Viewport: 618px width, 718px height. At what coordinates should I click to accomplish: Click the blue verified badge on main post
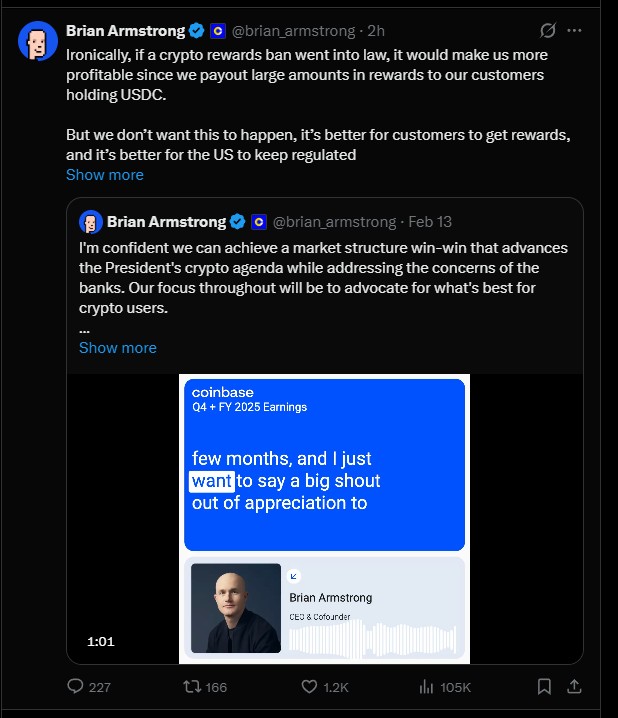197,31
